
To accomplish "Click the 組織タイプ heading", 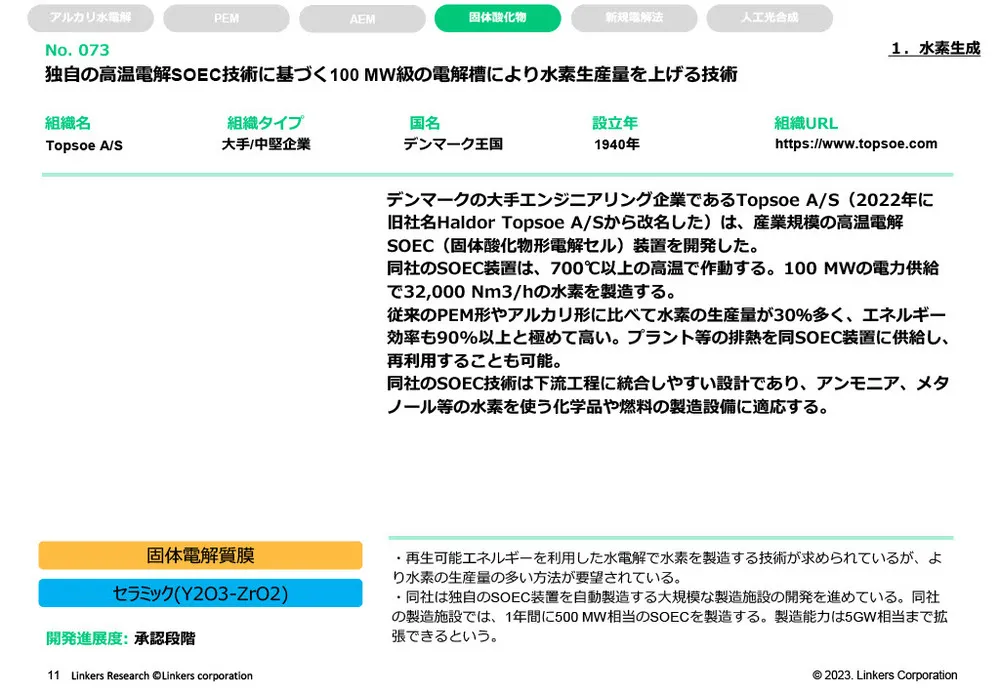I will pyautogui.click(x=265, y=122).
